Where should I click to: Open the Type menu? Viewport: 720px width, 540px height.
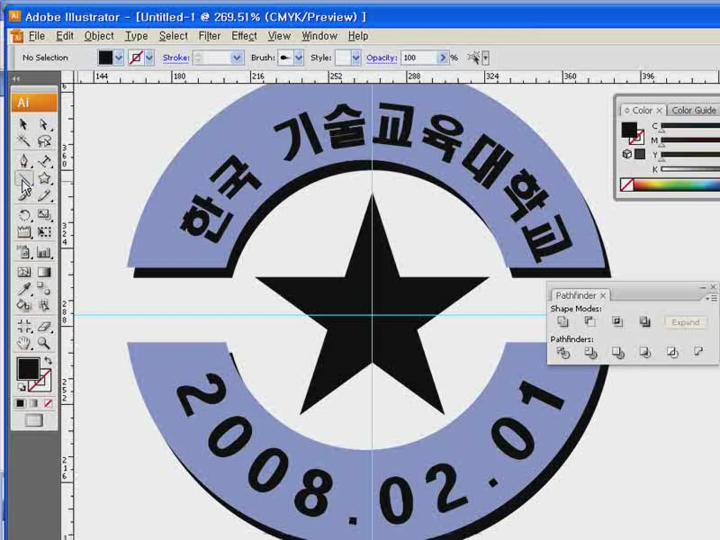click(x=136, y=36)
